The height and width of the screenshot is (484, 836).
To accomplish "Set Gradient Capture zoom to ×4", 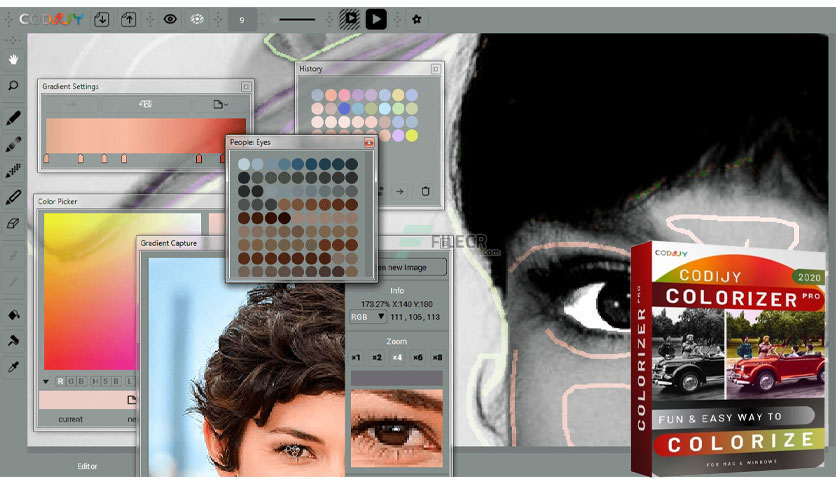I will tap(397, 358).
